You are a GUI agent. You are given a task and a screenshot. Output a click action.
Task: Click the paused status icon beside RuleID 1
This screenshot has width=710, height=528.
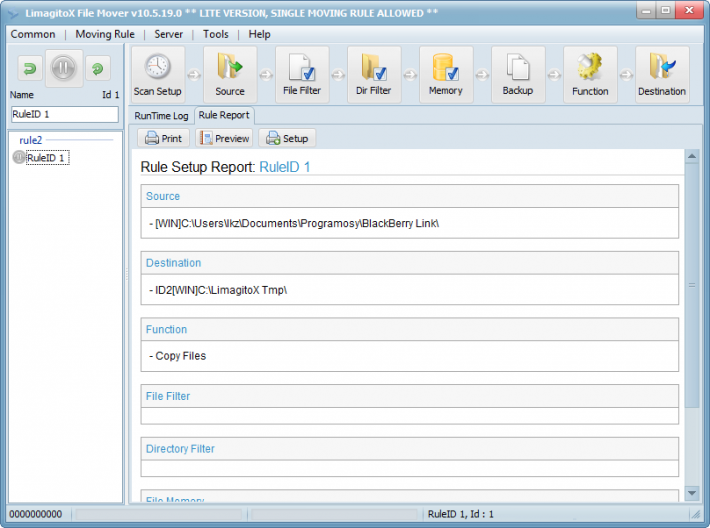coord(19,157)
